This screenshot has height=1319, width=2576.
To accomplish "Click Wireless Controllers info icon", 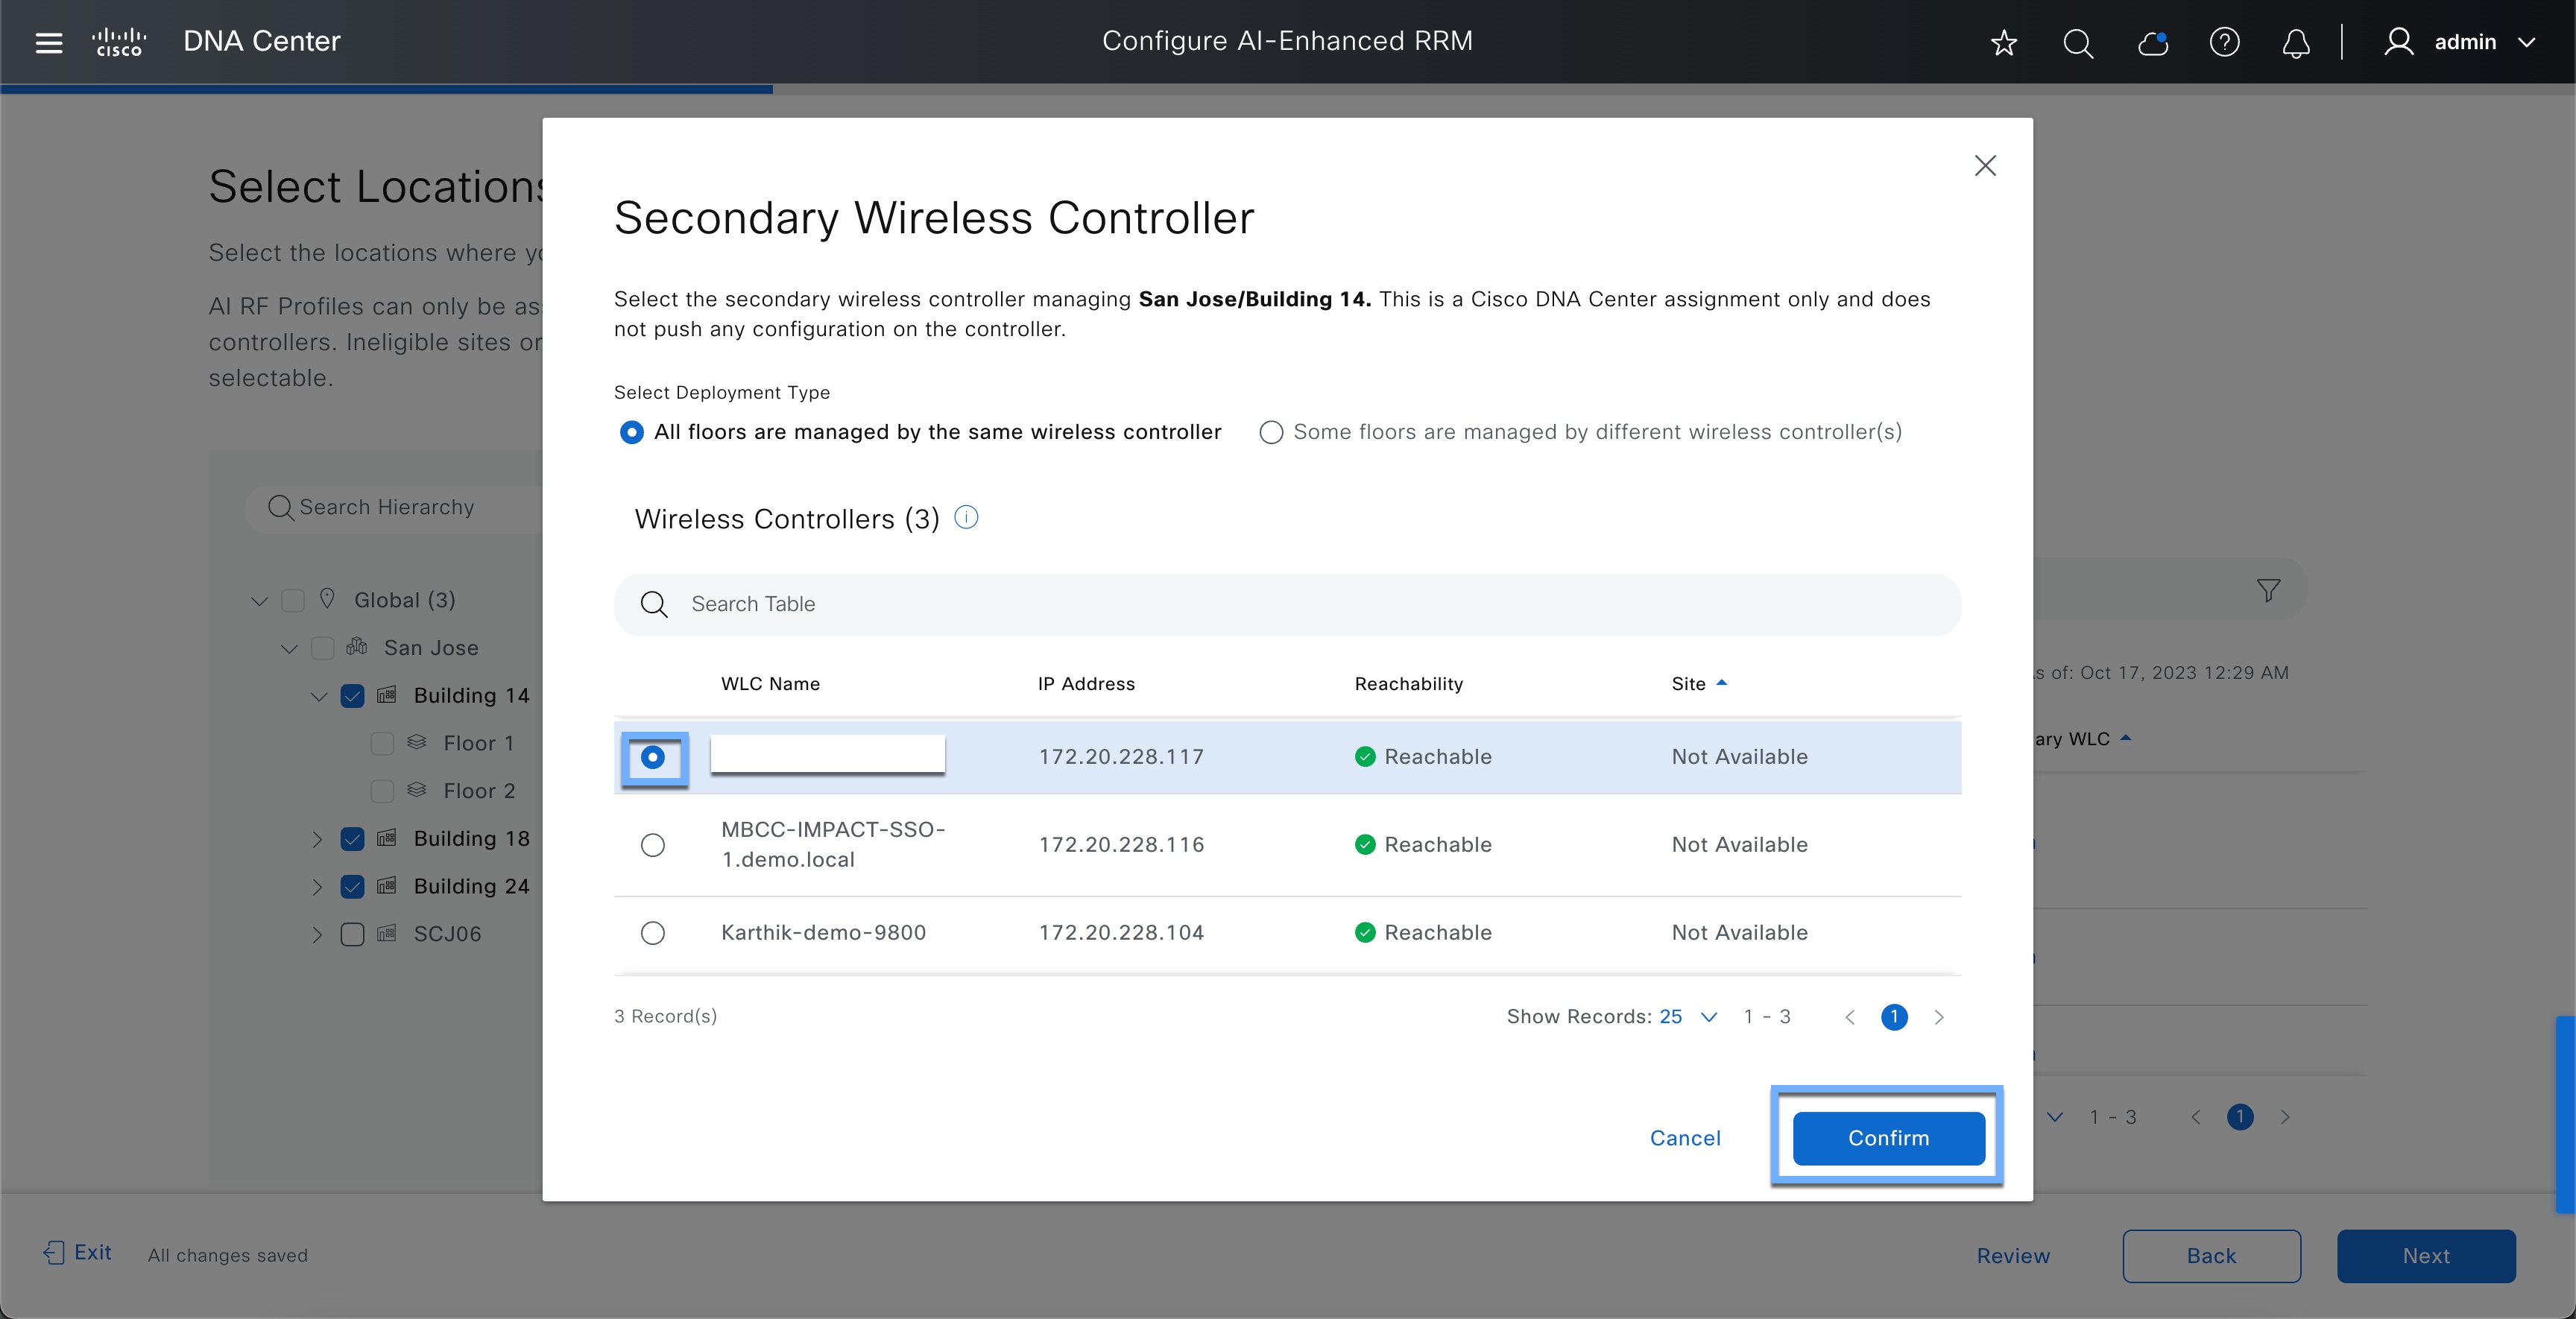I will 966,517.
